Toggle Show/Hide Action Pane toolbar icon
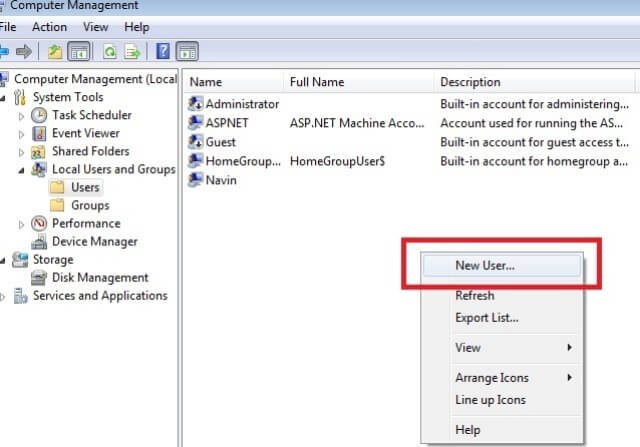This screenshot has width=640, height=447. click(x=187, y=51)
